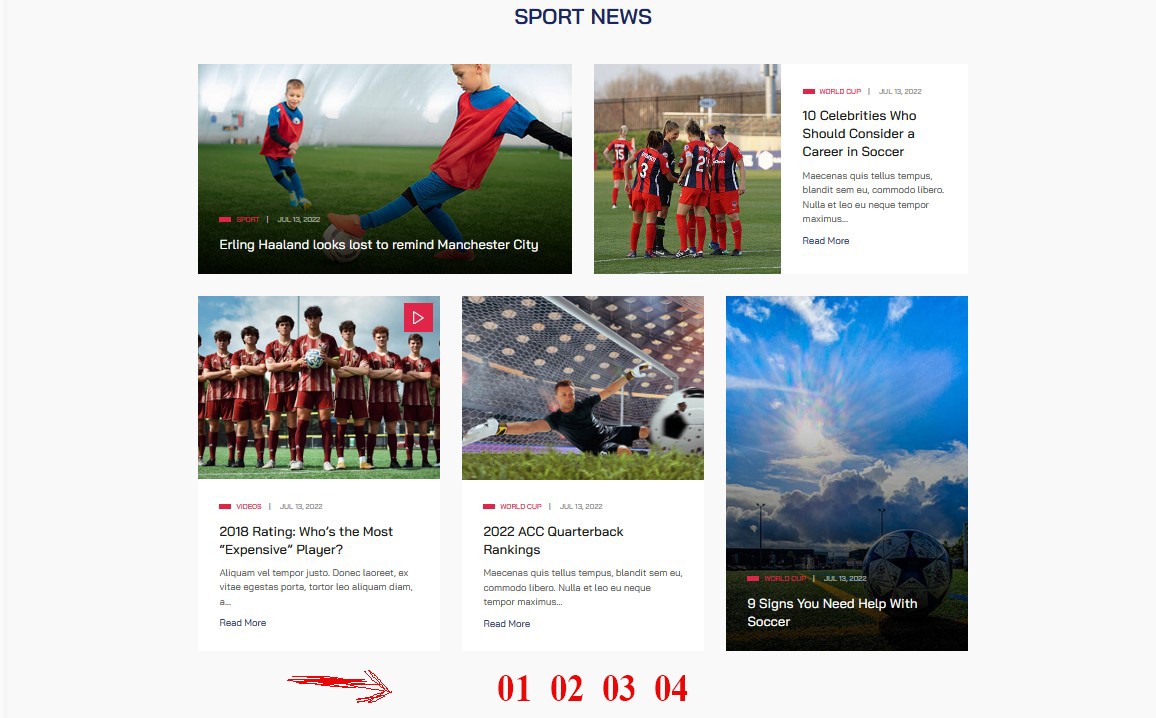Select the SPORT category tag
The image size is (1156, 718).
(x=248, y=220)
